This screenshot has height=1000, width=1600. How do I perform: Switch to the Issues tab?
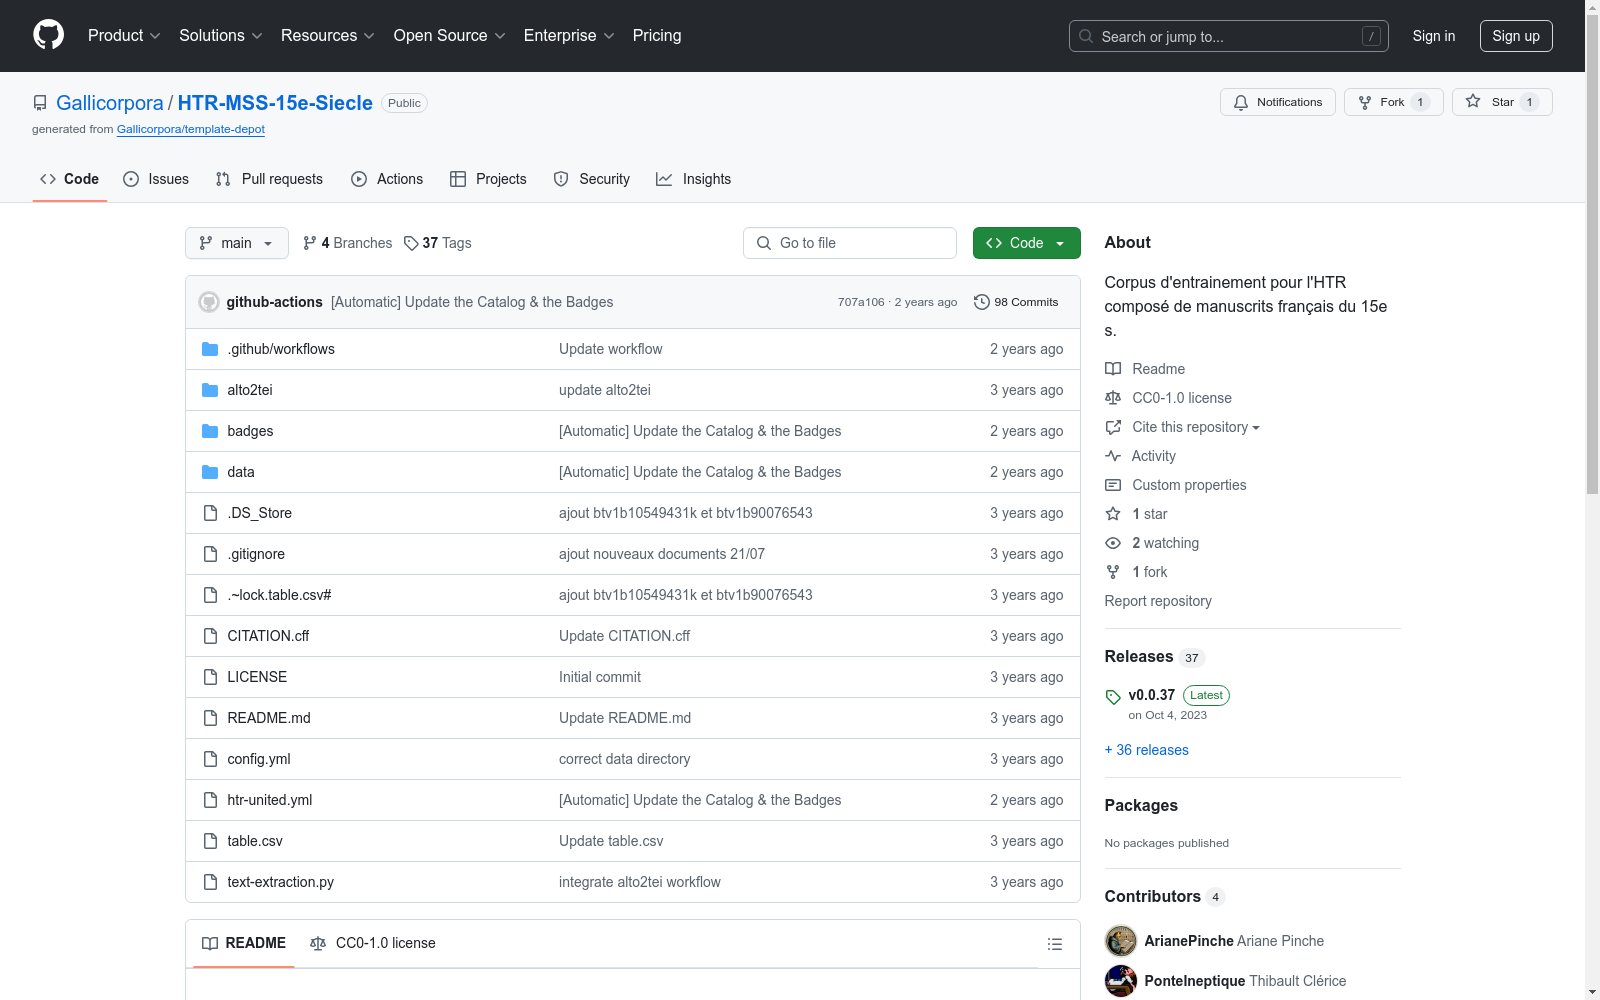click(156, 179)
